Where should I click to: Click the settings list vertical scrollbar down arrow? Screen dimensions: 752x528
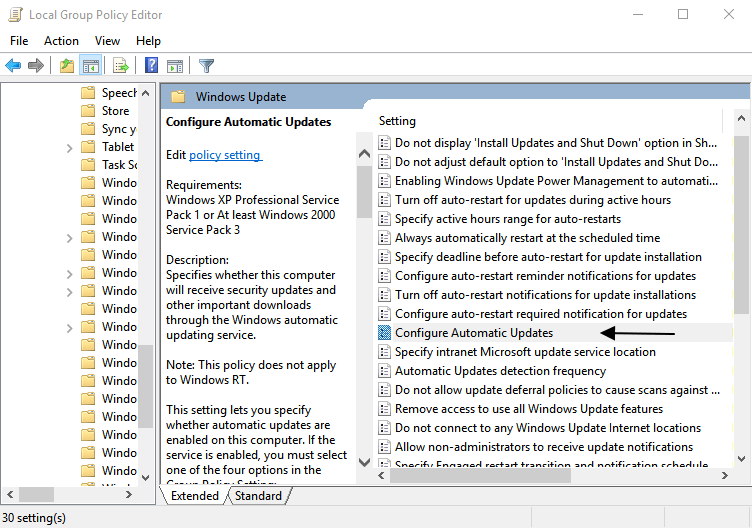pos(742,460)
